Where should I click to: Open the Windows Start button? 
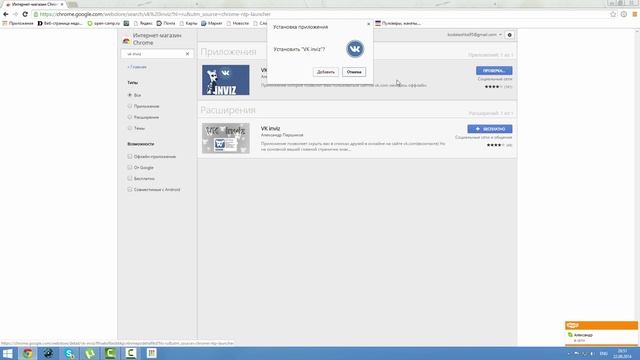(x=7, y=353)
